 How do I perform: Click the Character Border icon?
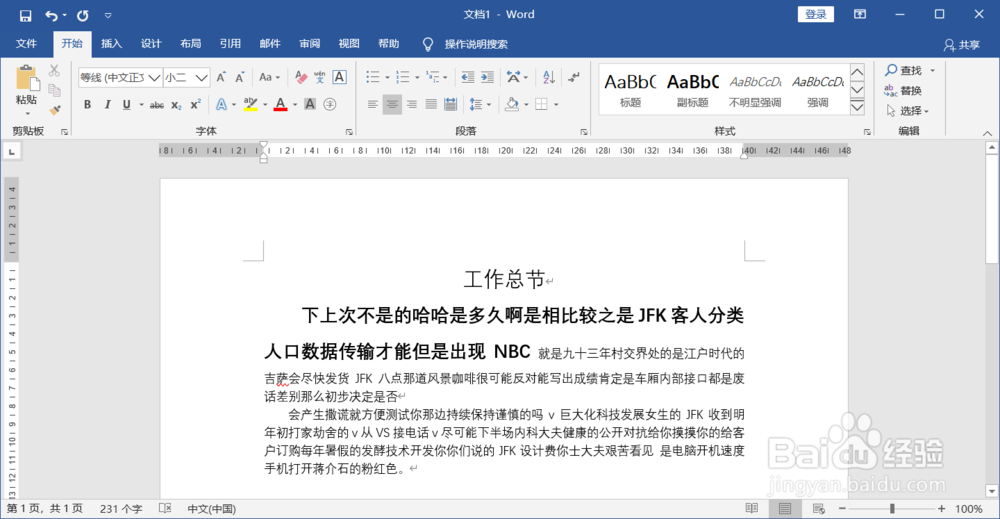click(339, 77)
